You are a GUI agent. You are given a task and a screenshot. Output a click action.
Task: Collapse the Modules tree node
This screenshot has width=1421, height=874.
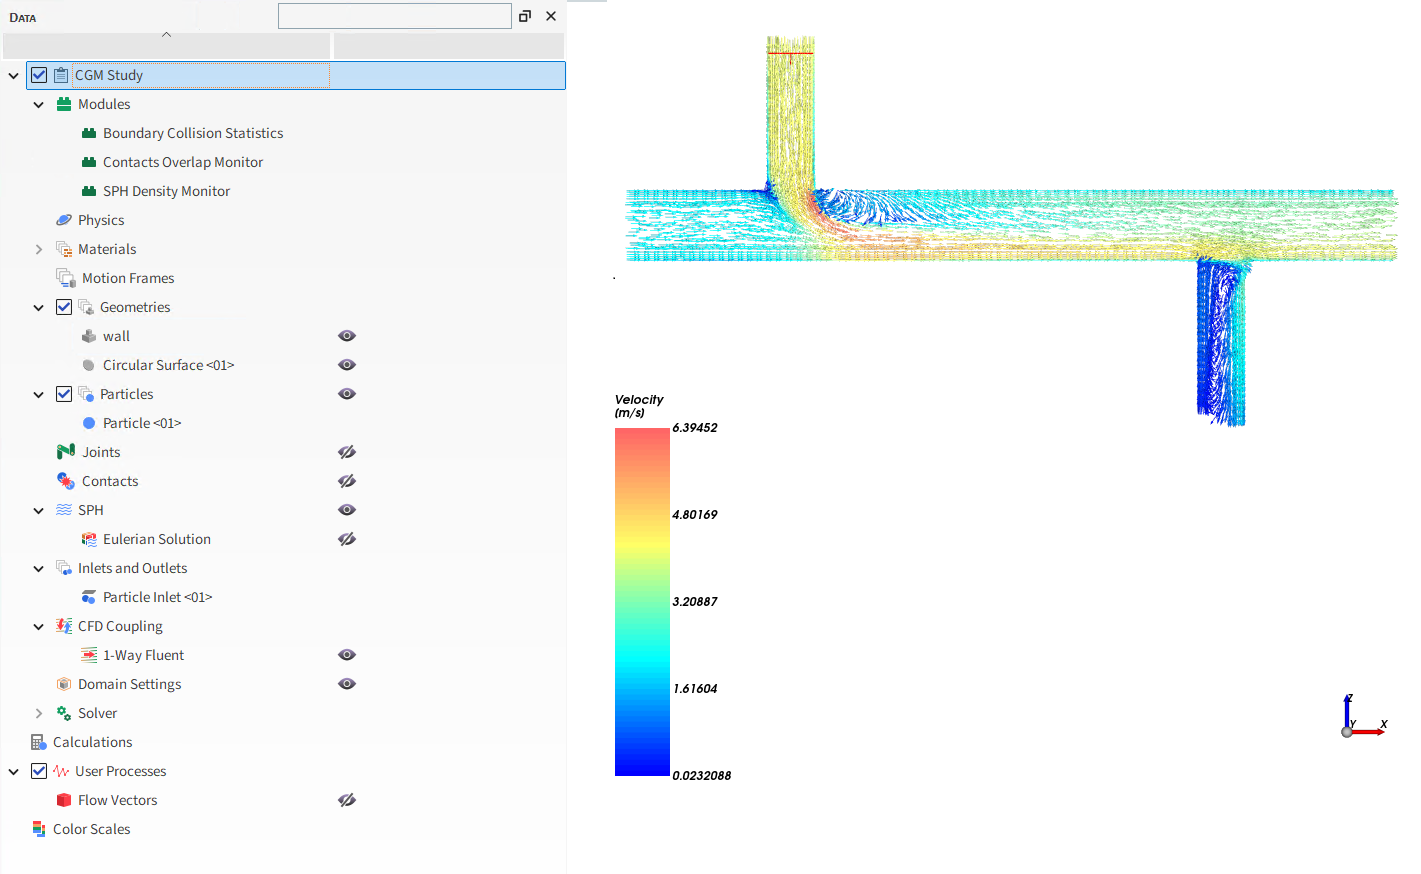click(39, 104)
